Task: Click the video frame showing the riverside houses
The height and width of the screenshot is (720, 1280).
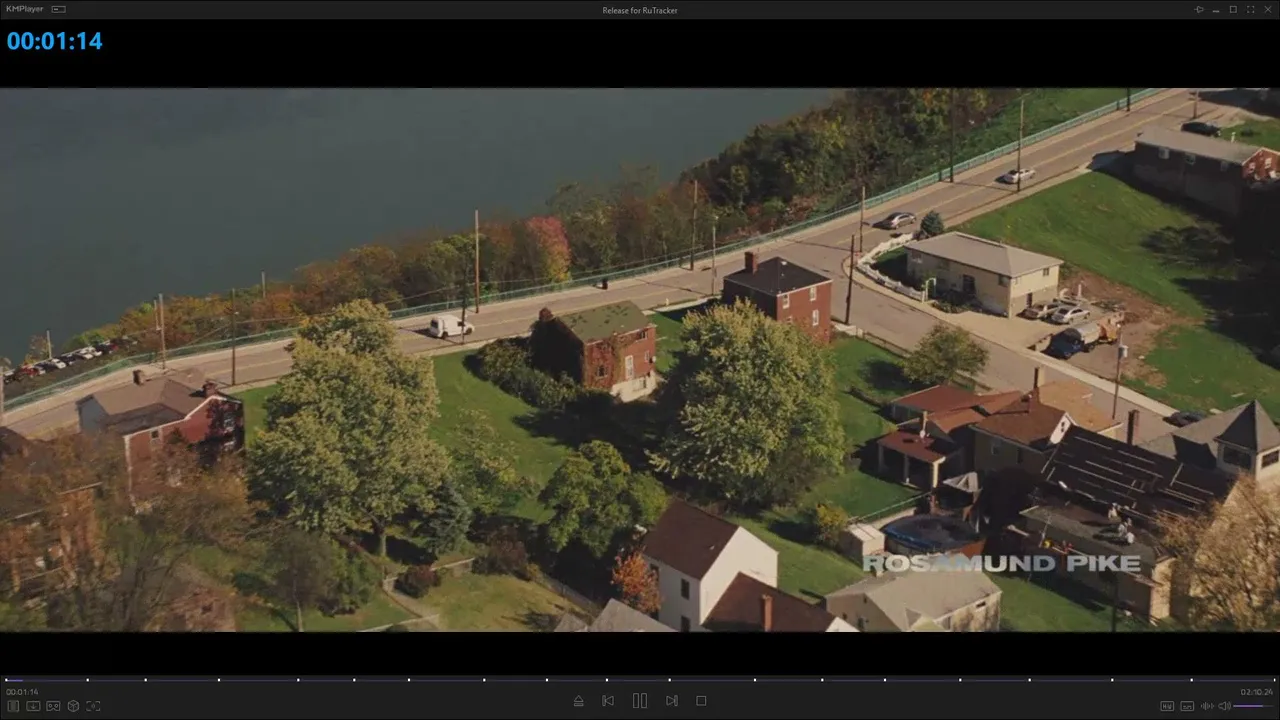Action: 640,360
